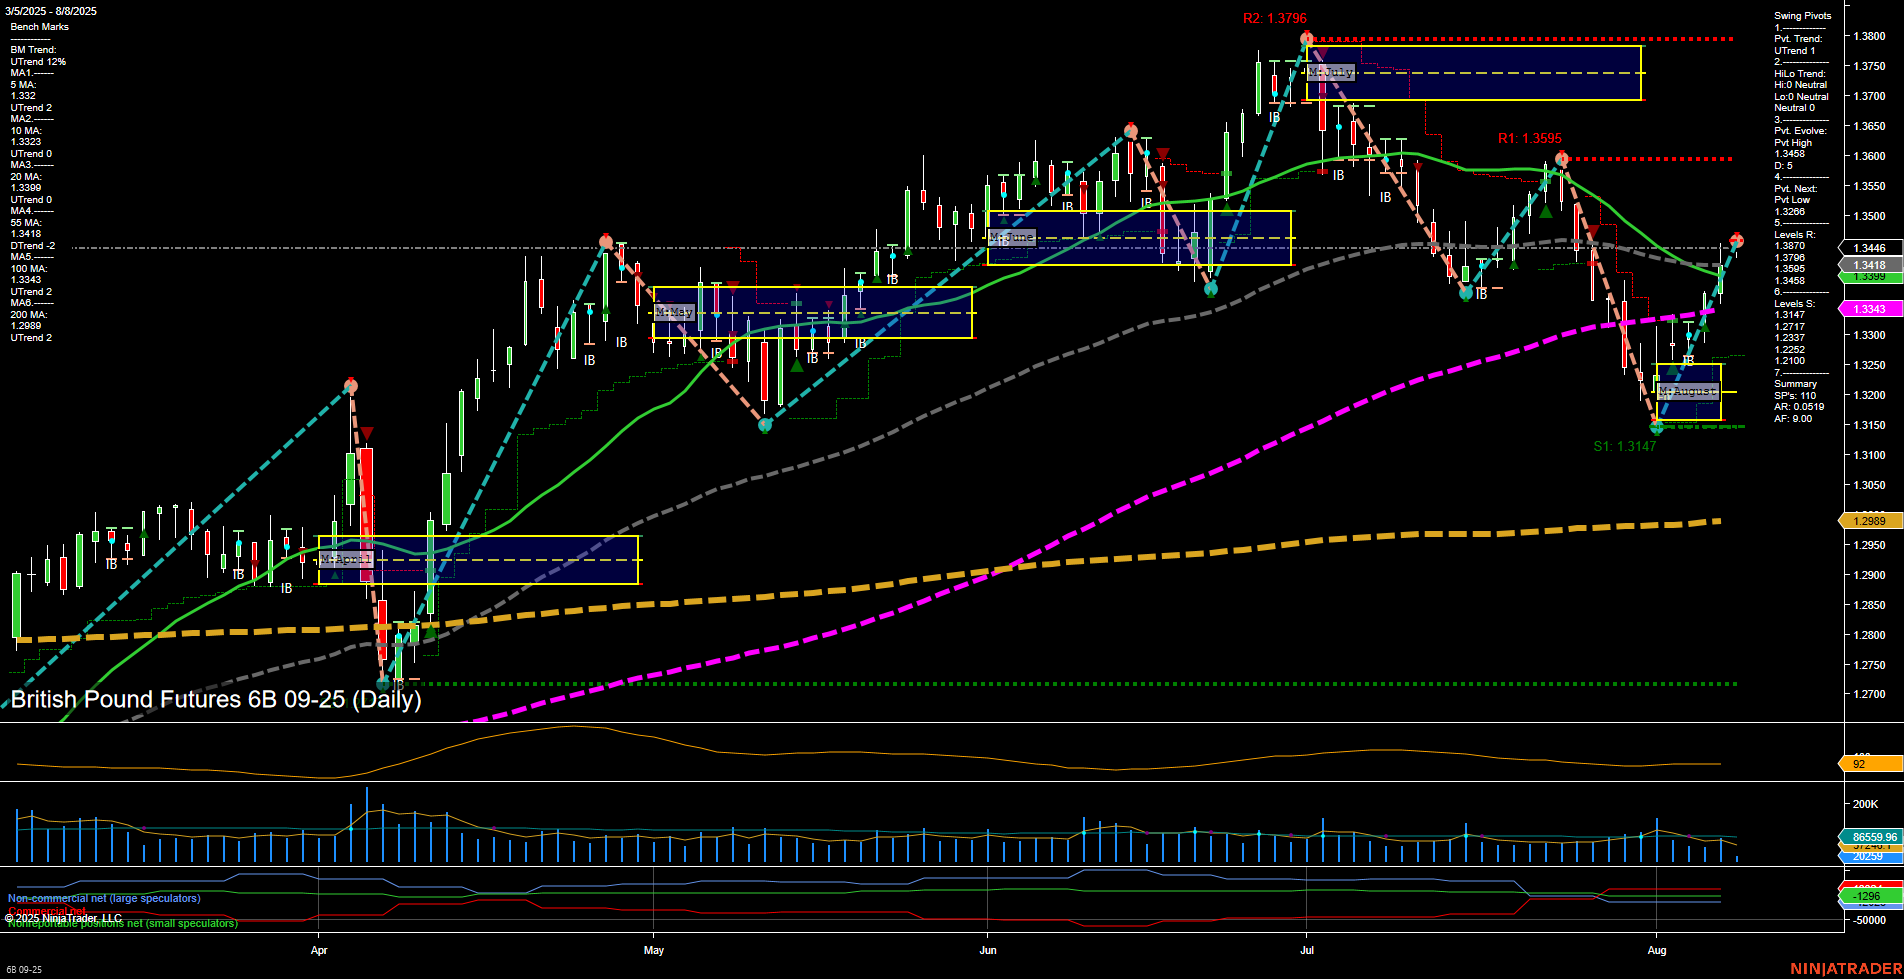1904x979 pixels.
Task: Select the red pivot marker at R2: 1.3796
Action: [1306, 37]
